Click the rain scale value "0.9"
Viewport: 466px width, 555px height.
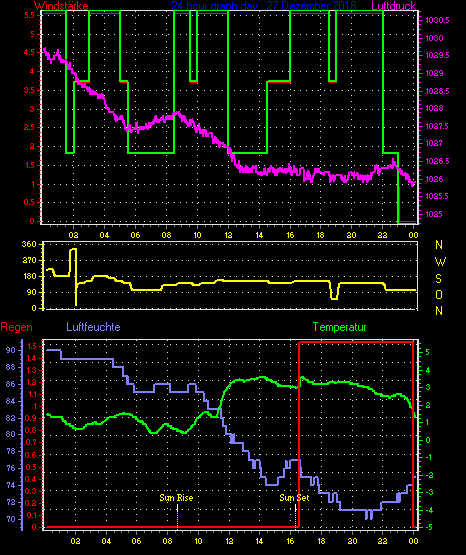point(32,418)
